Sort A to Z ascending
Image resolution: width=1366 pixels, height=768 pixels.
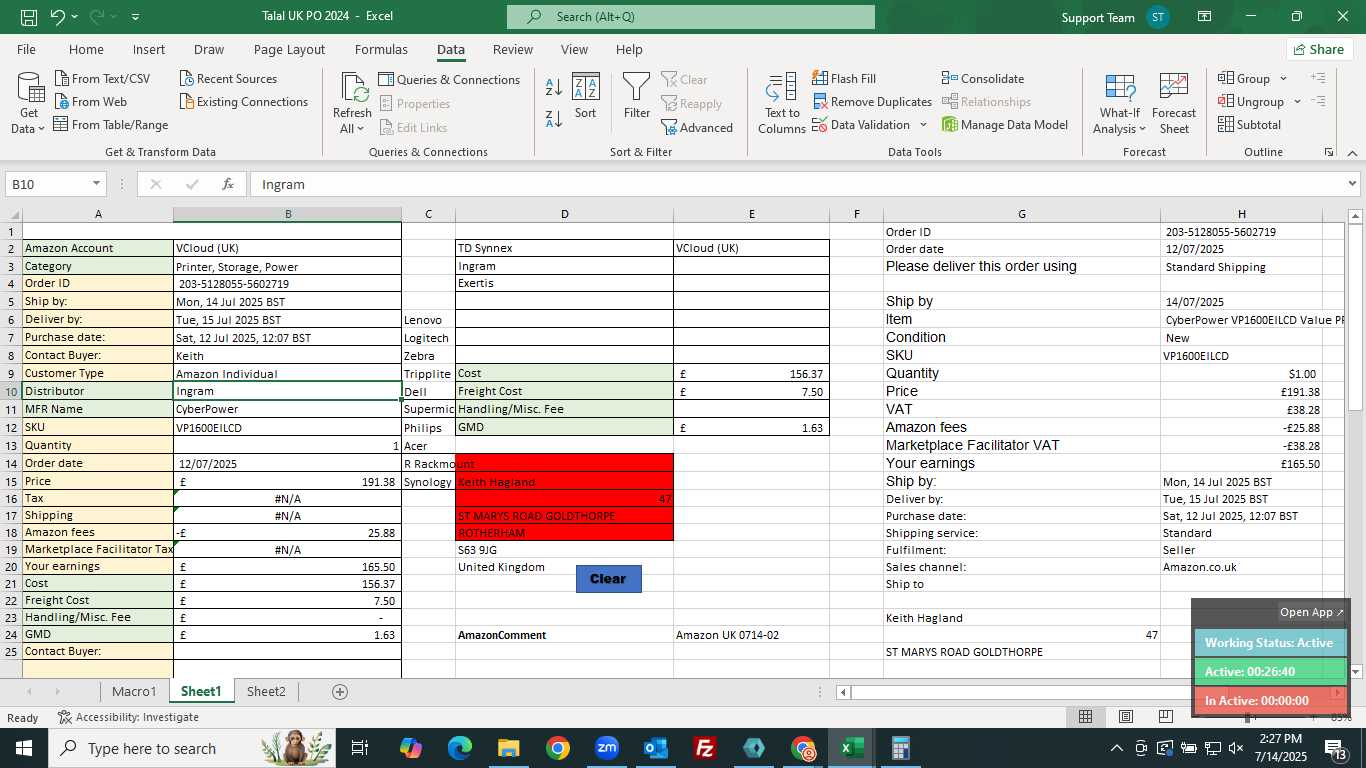click(x=554, y=87)
